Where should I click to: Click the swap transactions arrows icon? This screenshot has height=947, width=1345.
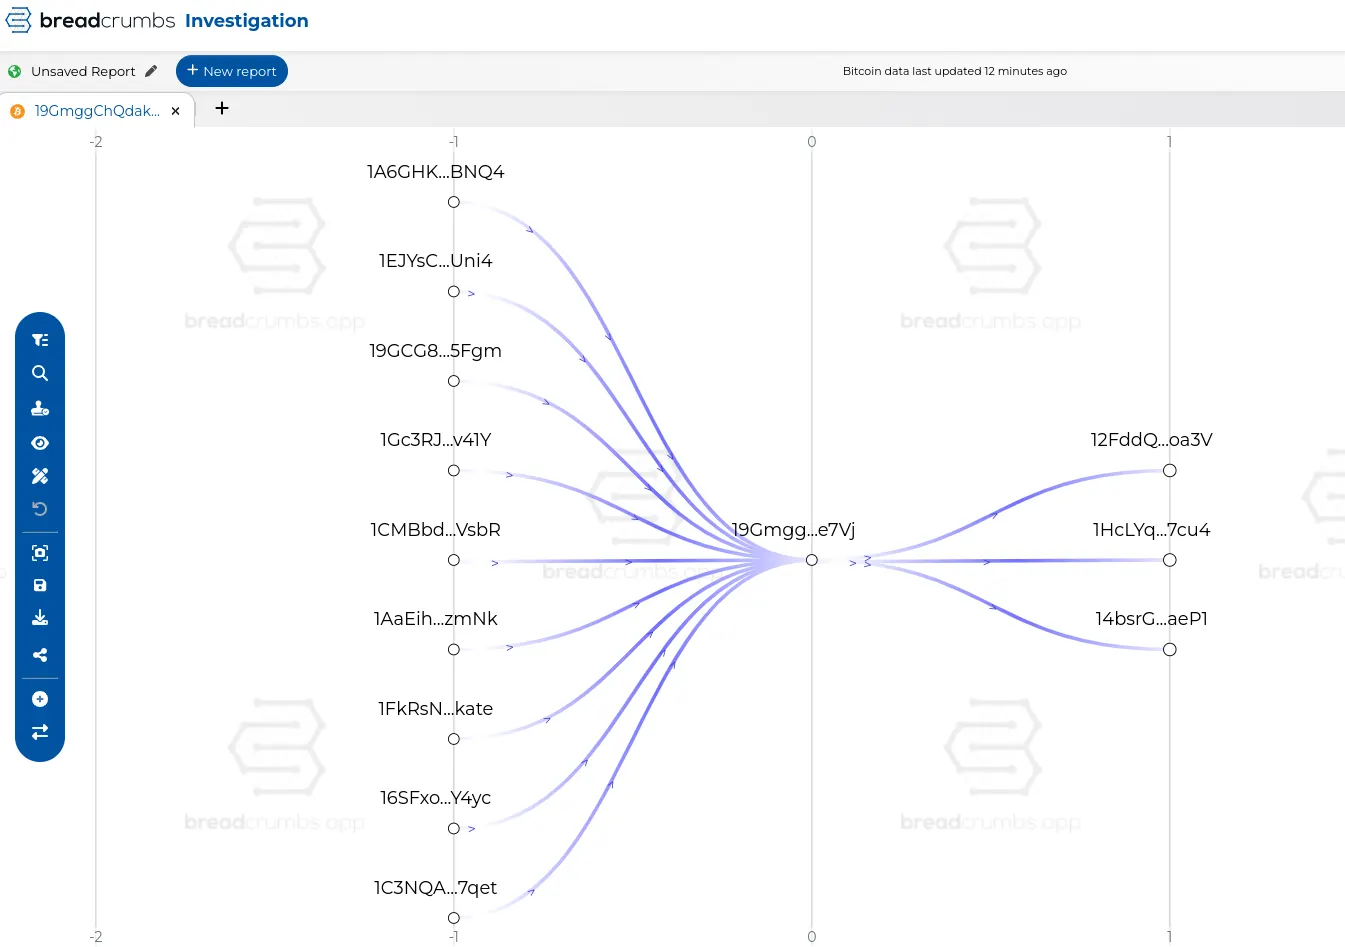pyautogui.click(x=40, y=732)
